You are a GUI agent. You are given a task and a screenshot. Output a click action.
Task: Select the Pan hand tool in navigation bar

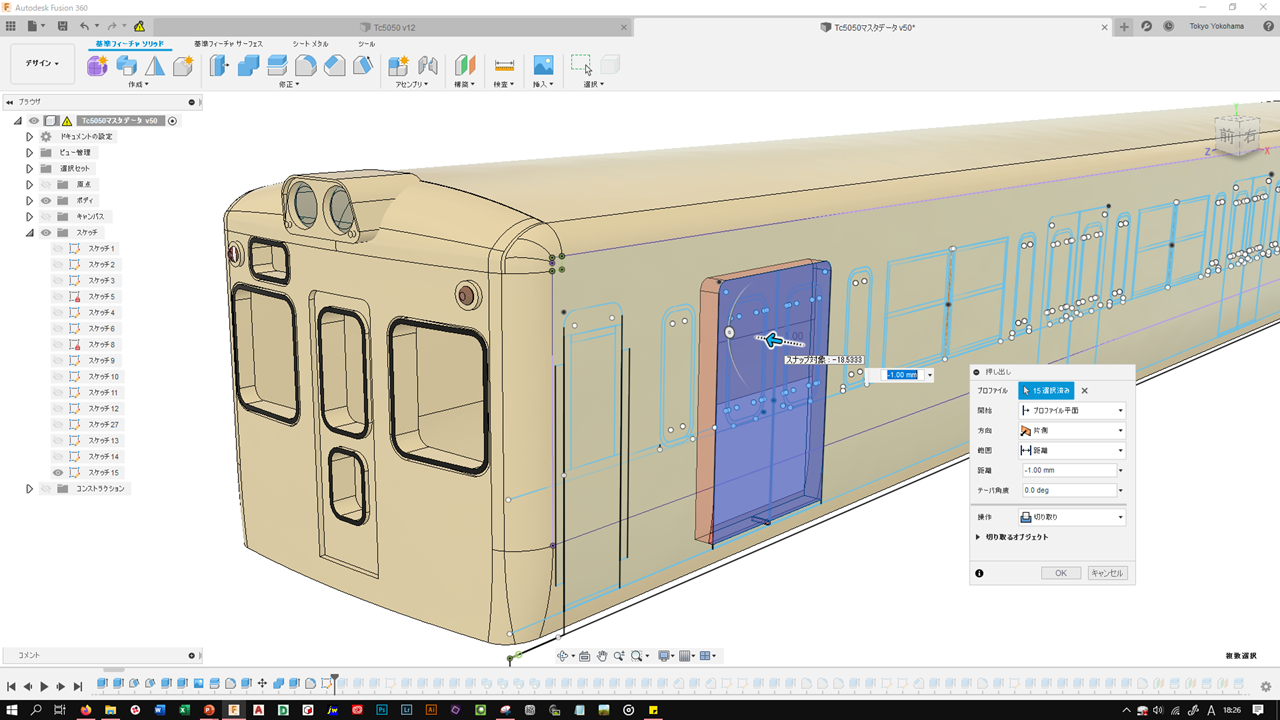(602, 656)
